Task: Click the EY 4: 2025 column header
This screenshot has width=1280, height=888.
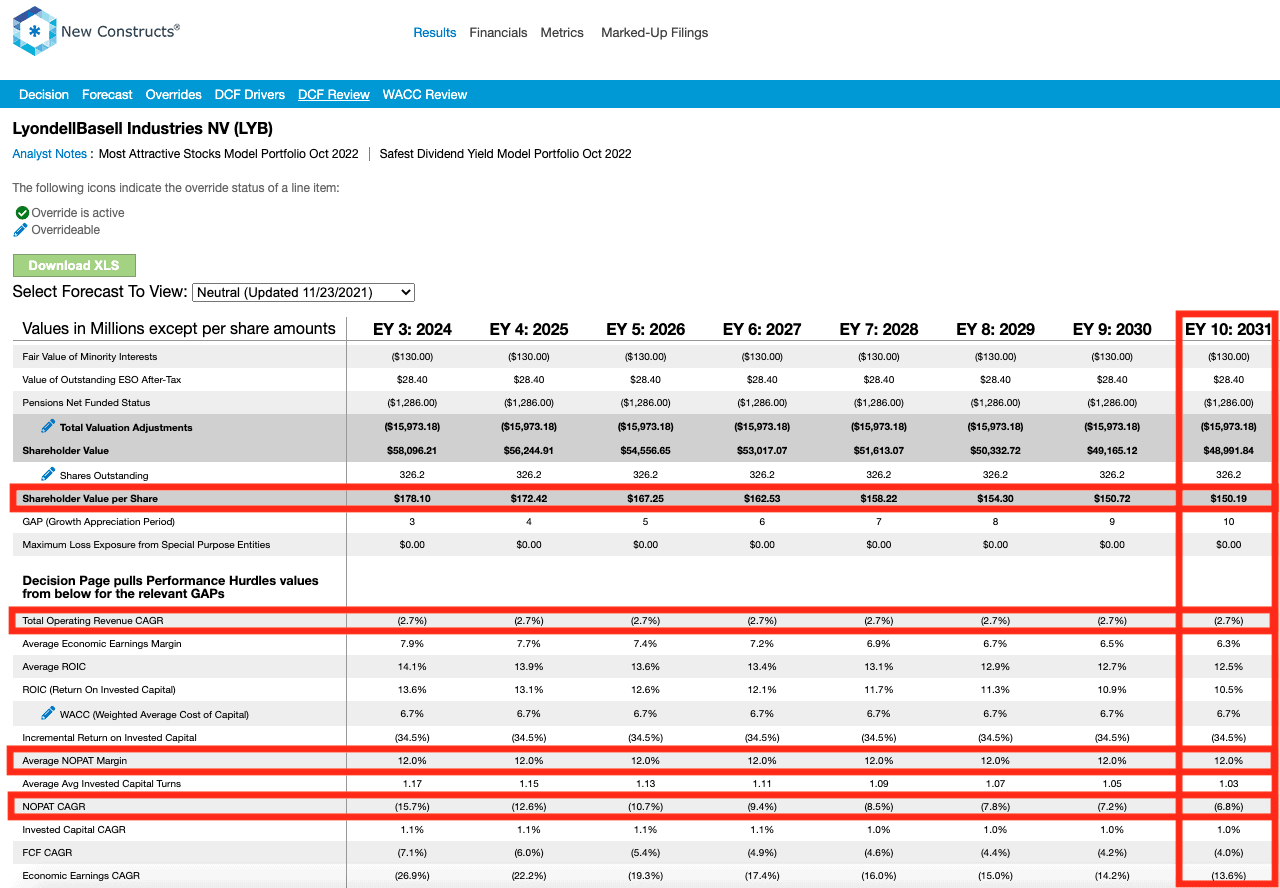Action: pos(529,329)
